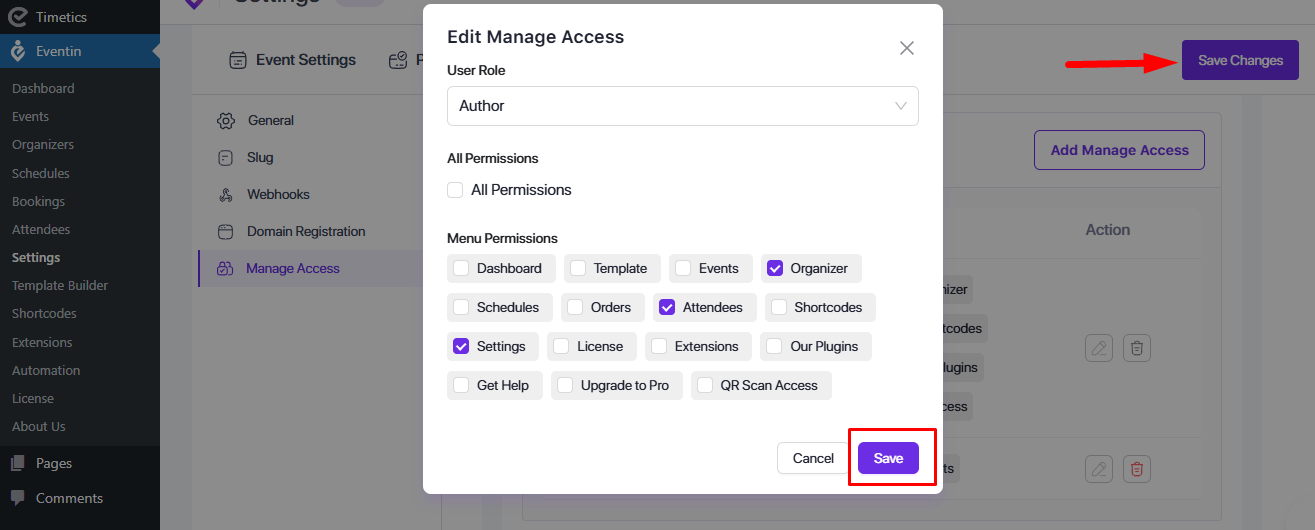Open the Event Settings tab
Image resolution: width=1315 pixels, height=530 pixels.
point(292,60)
